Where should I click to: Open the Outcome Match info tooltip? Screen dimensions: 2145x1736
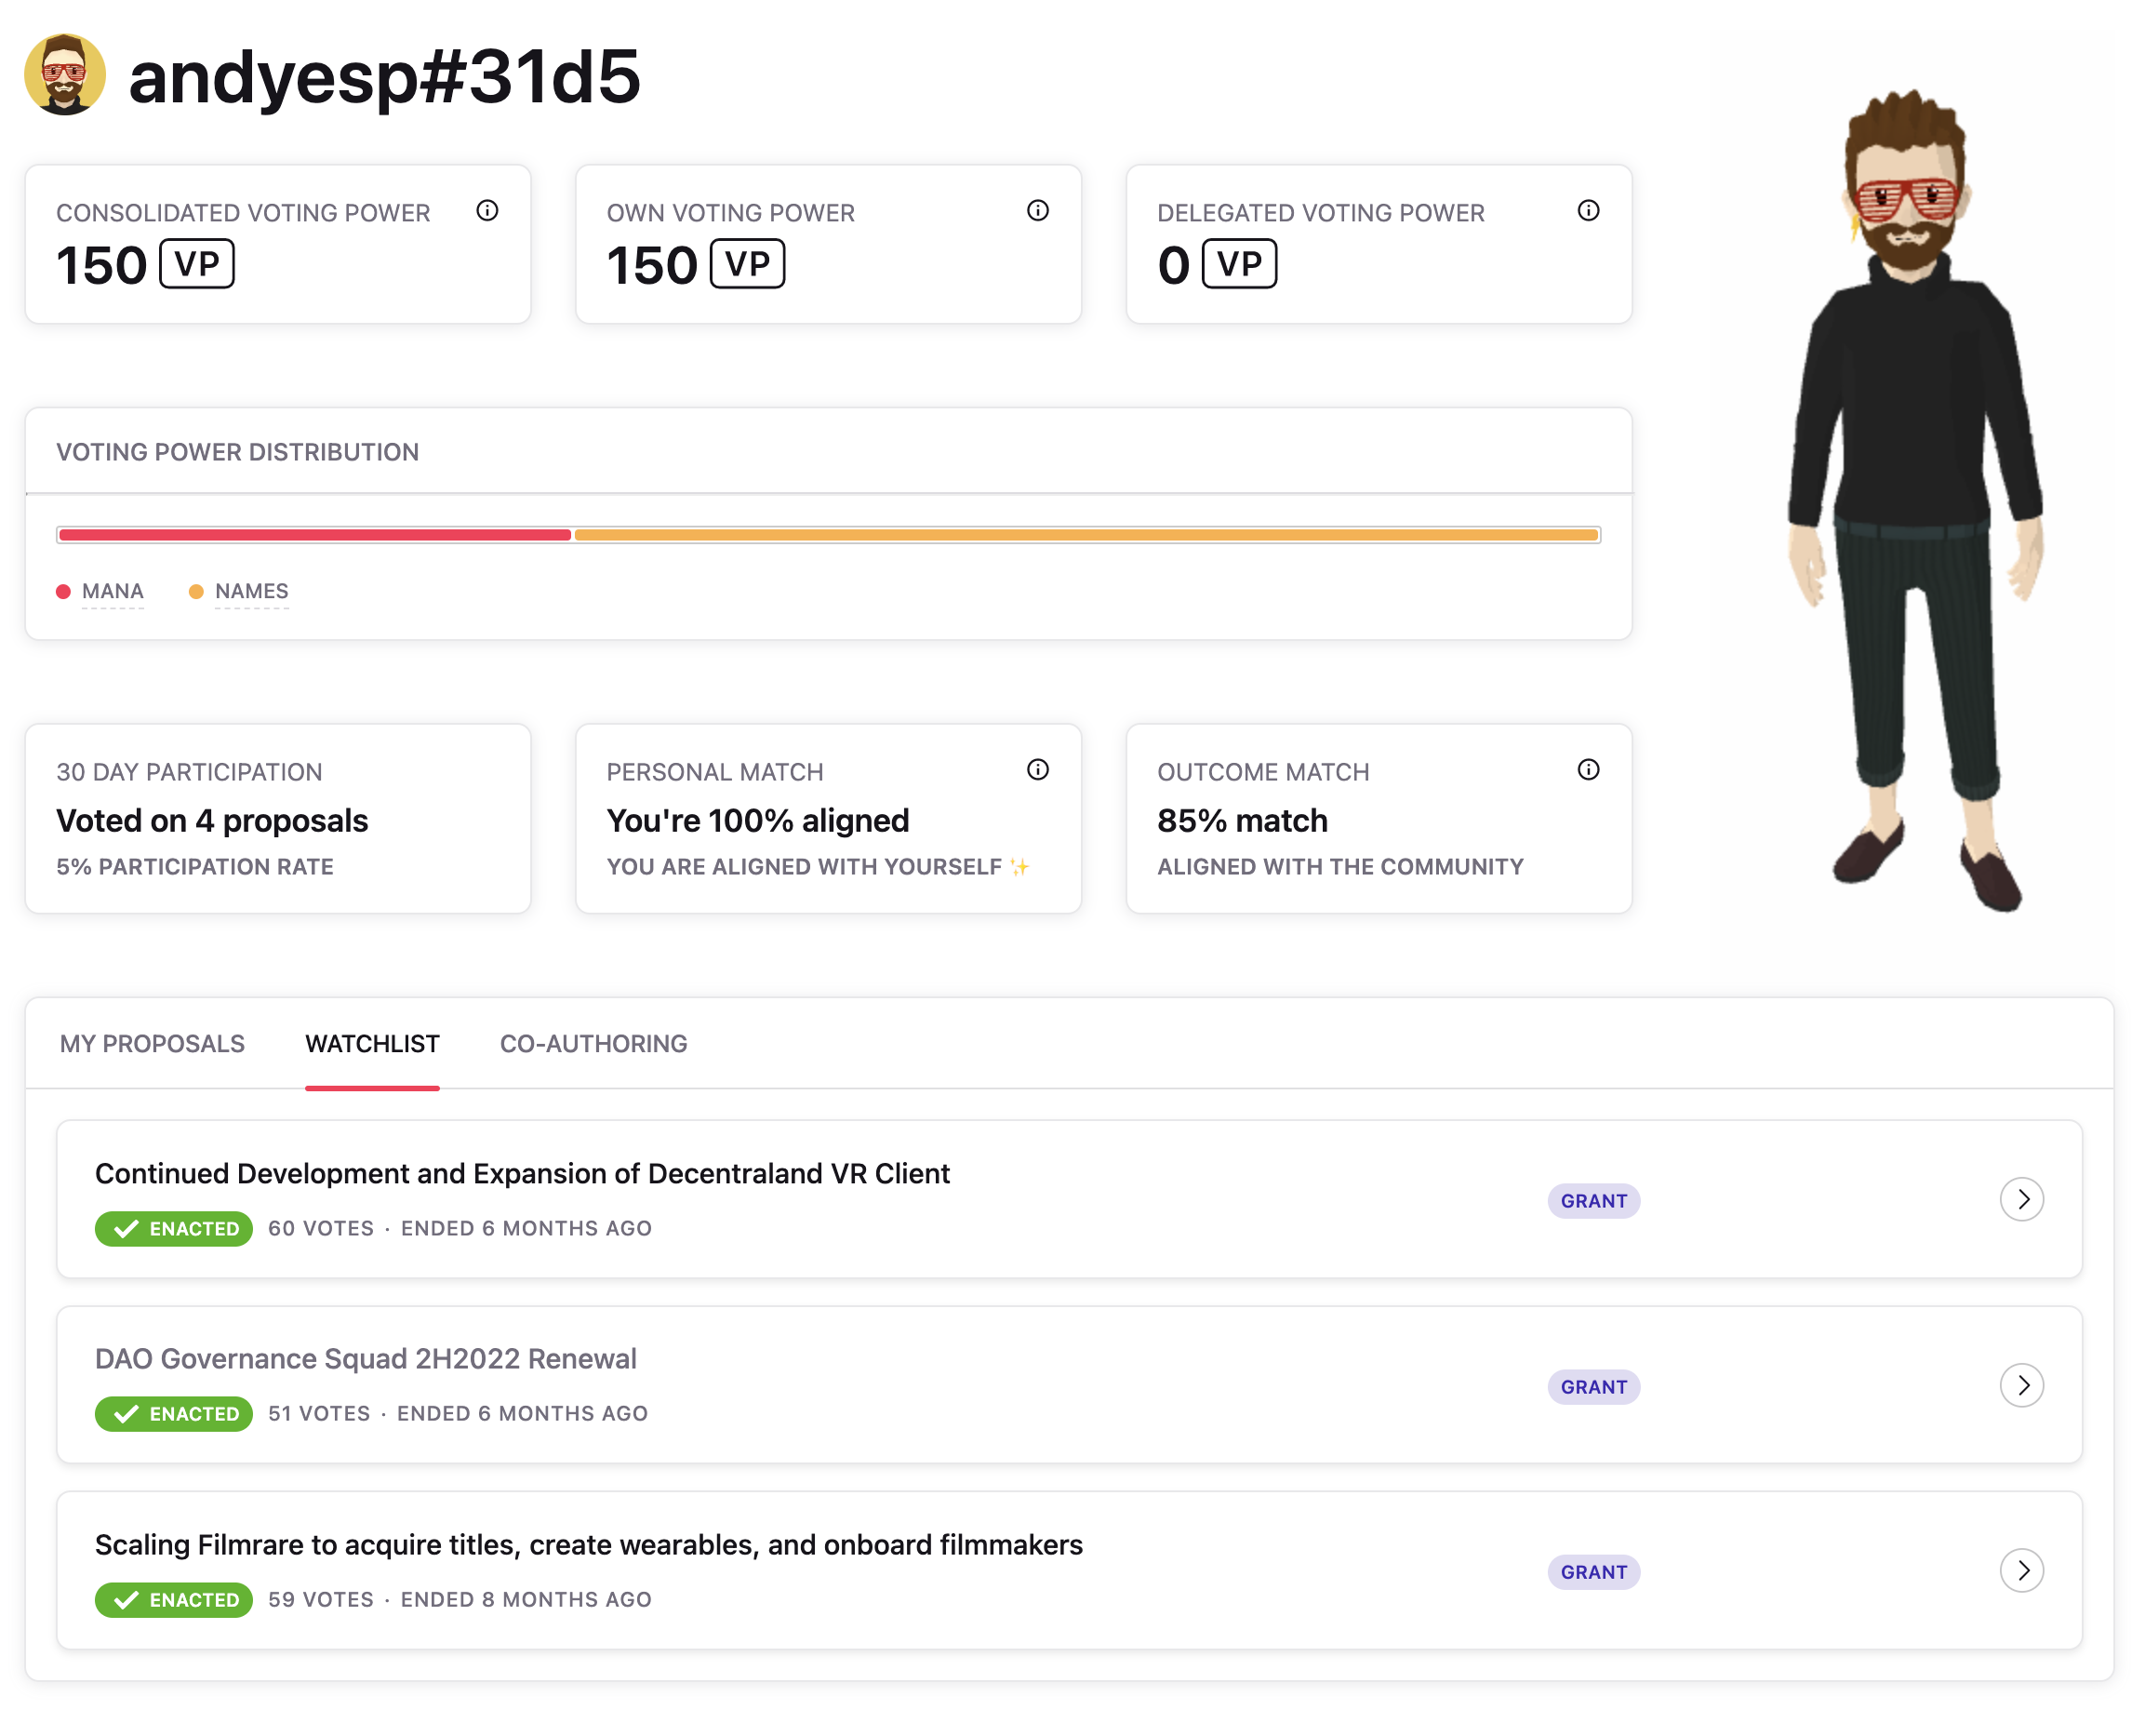[1589, 770]
